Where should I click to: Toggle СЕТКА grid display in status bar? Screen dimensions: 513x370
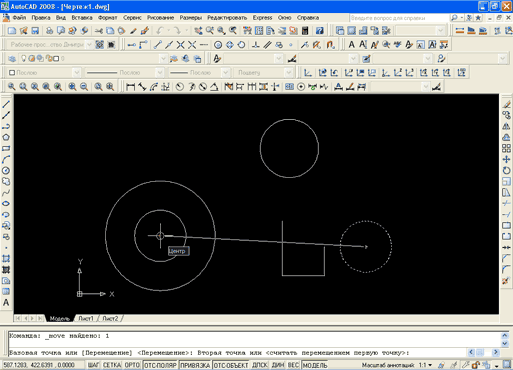[x=112, y=365]
